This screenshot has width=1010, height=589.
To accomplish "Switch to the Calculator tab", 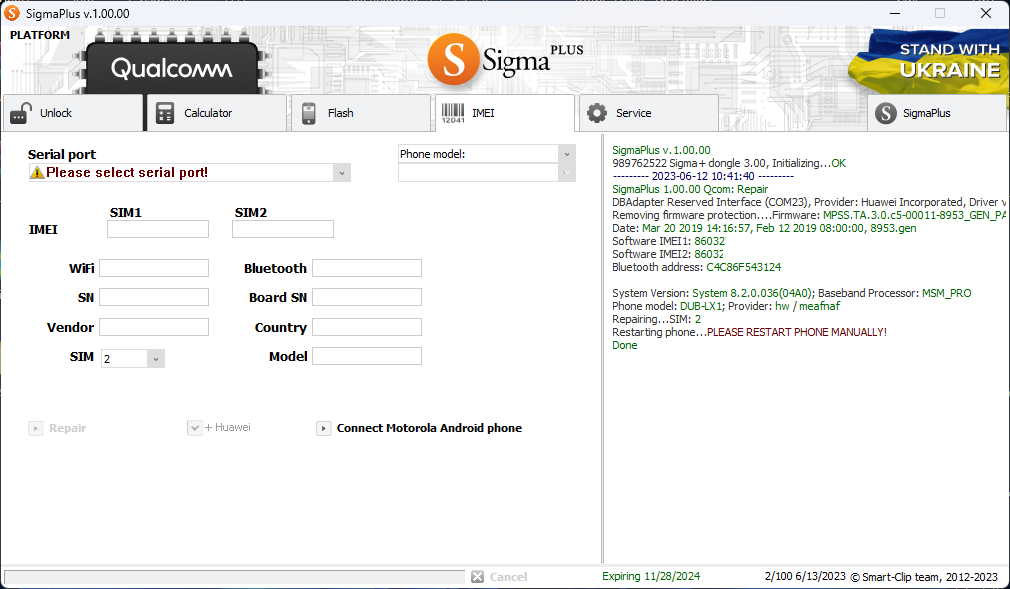I will click(x=217, y=113).
